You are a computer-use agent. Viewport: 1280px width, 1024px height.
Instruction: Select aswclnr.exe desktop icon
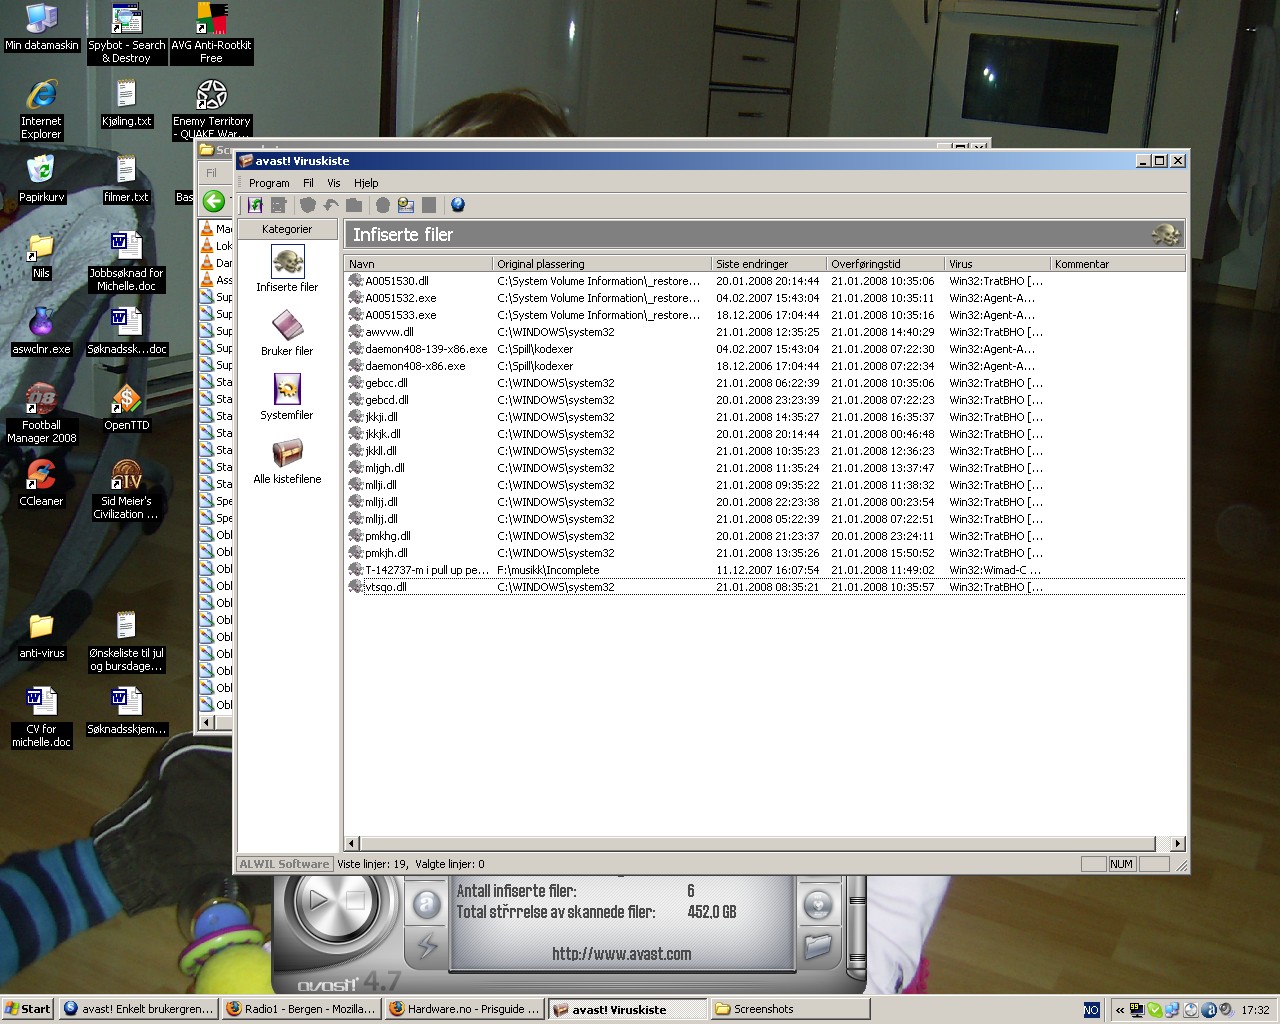[x=41, y=331]
